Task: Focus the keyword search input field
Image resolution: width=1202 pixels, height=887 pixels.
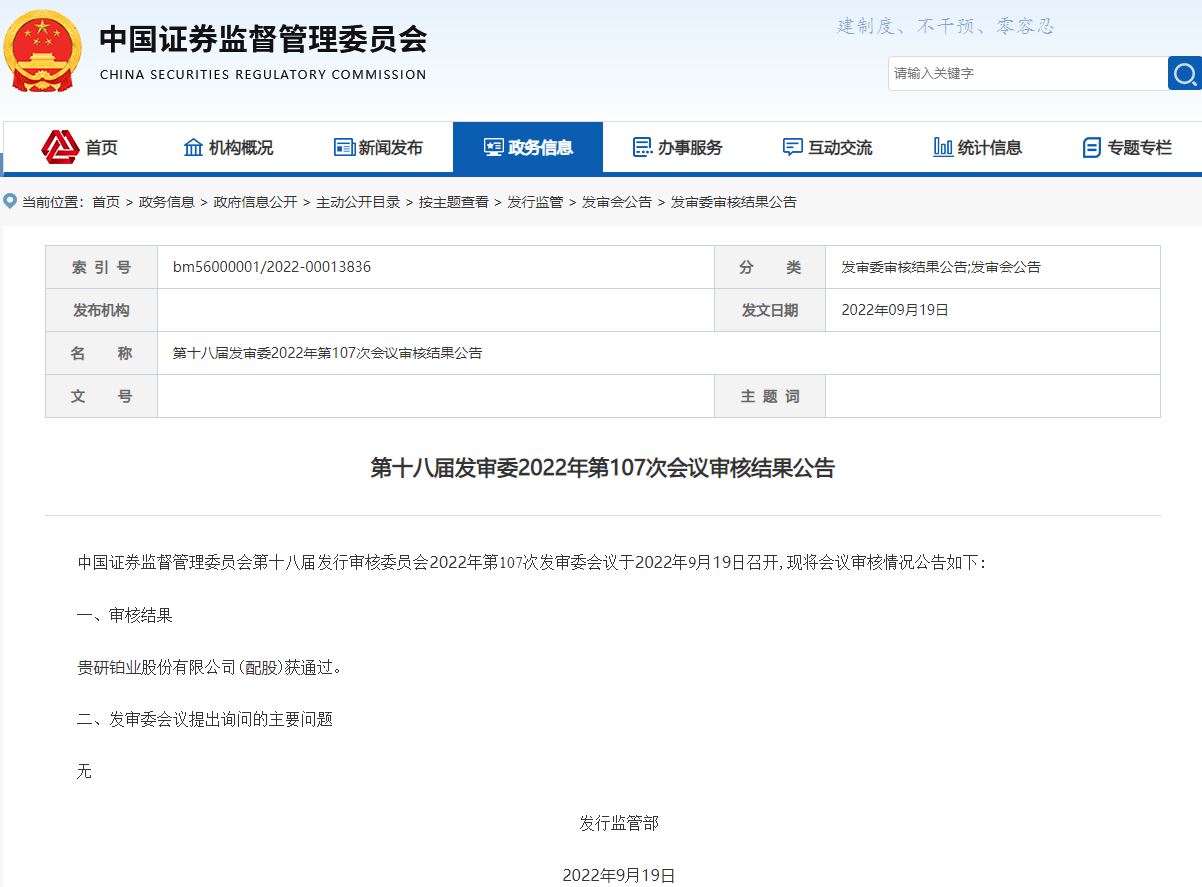Action: click(x=1028, y=73)
